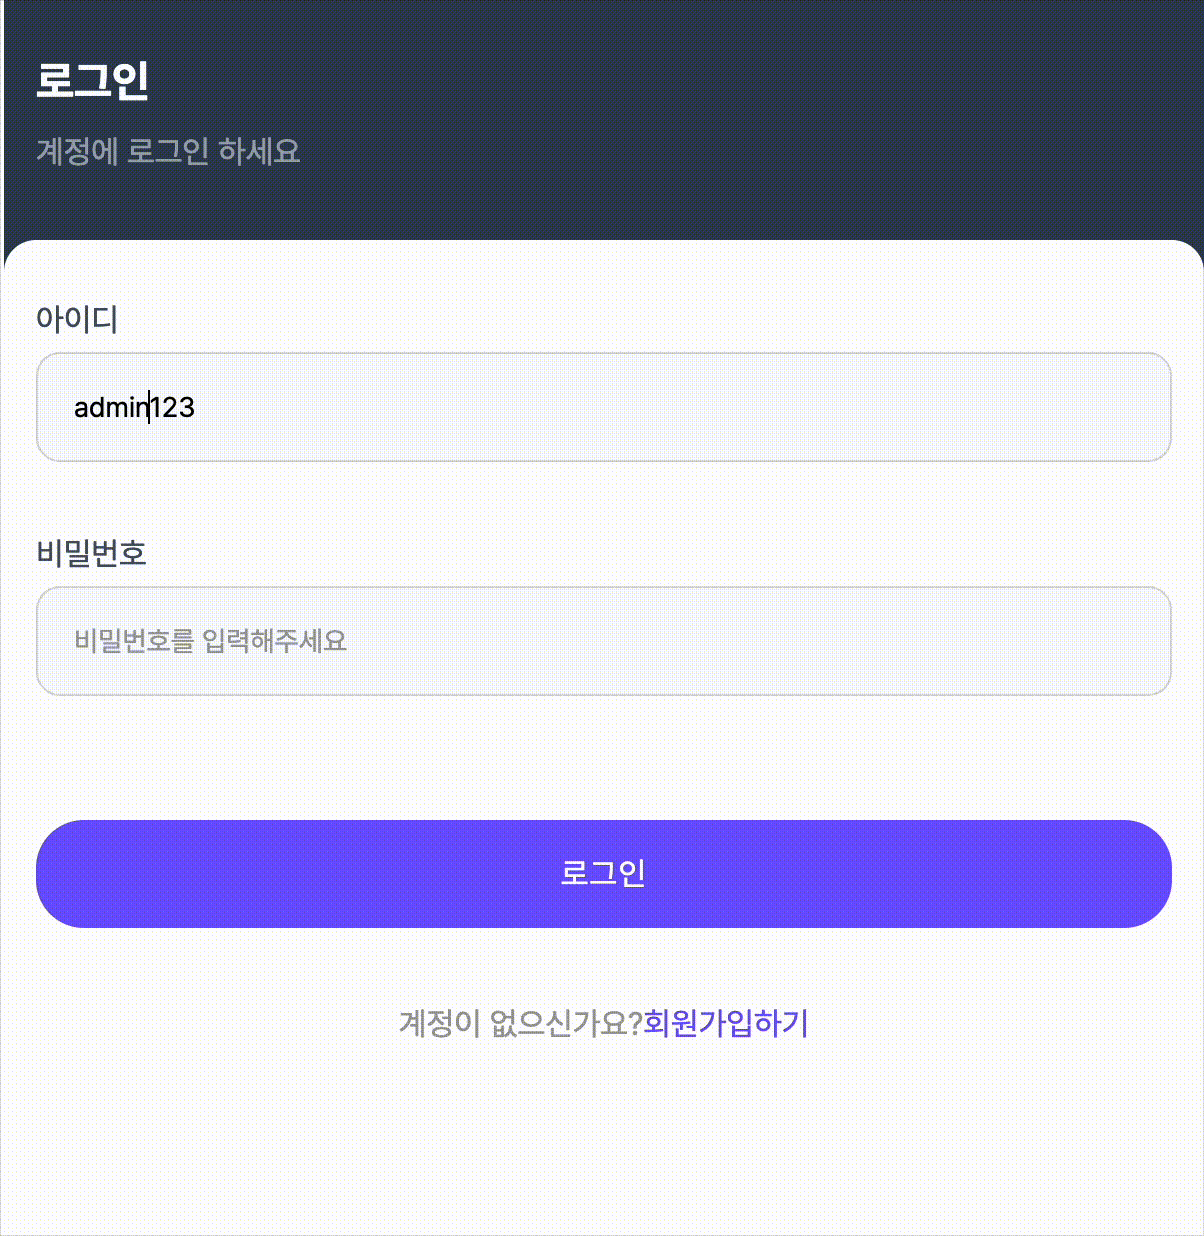Viewport: 1204px width, 1236px height.
Task: Click the admin123 text in the ID field
Action: pyautogui.click(x=134, y=408)
